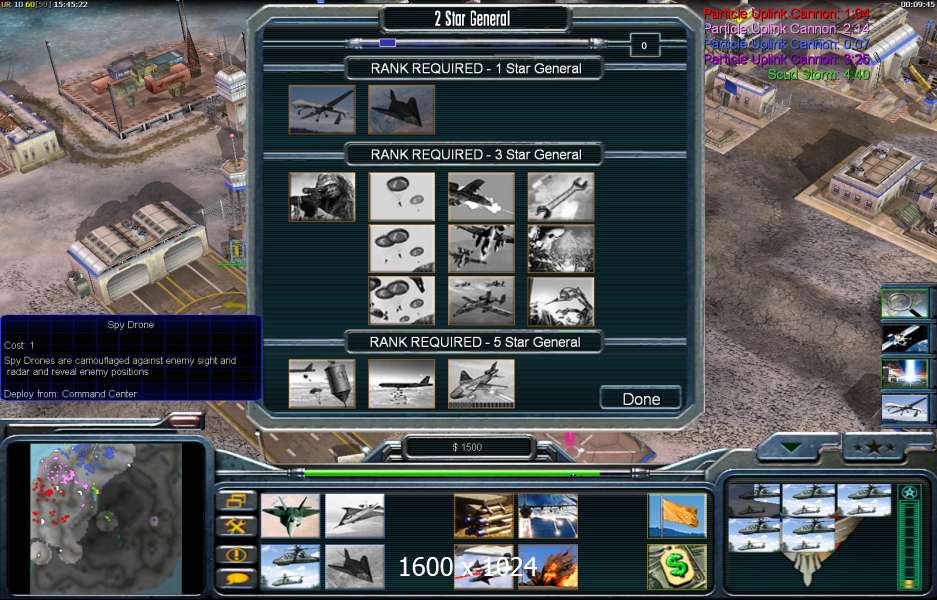Image resolution: width=937 pixels, height=600 pixels.
Task: Build the Raptor fighter jet from command bar
Action: coord(290,516)
